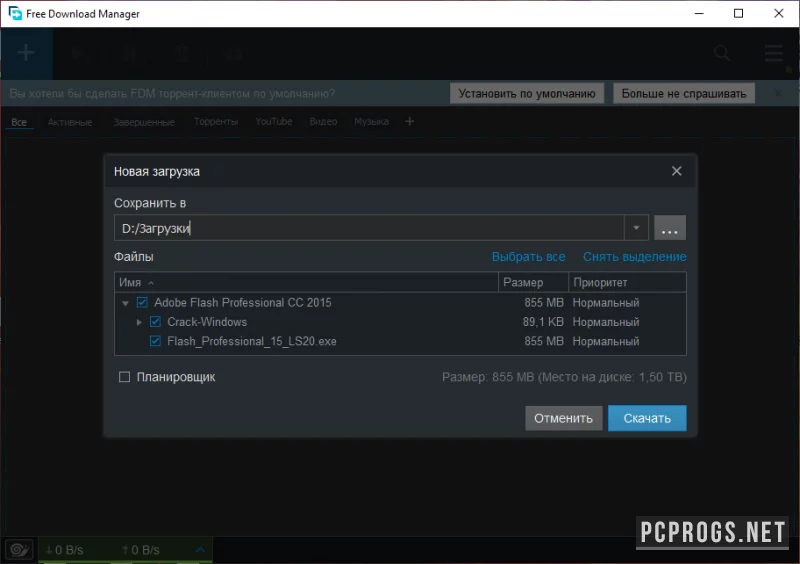Enable the Планировщик checkbox
Viewport: 800px width, 564px height.
coord(124,377)
